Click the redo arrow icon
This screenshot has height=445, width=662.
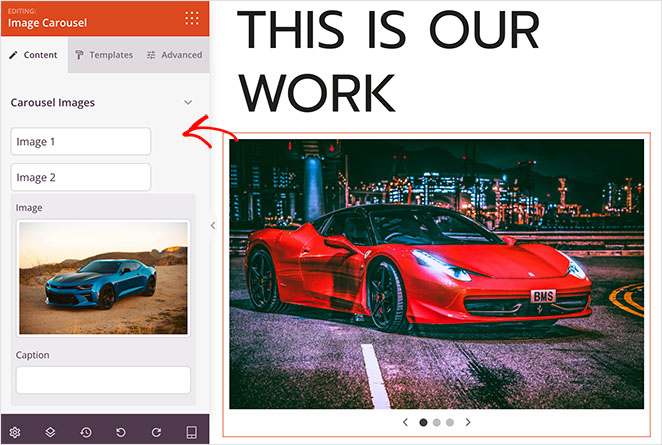(x=156, y=432)
